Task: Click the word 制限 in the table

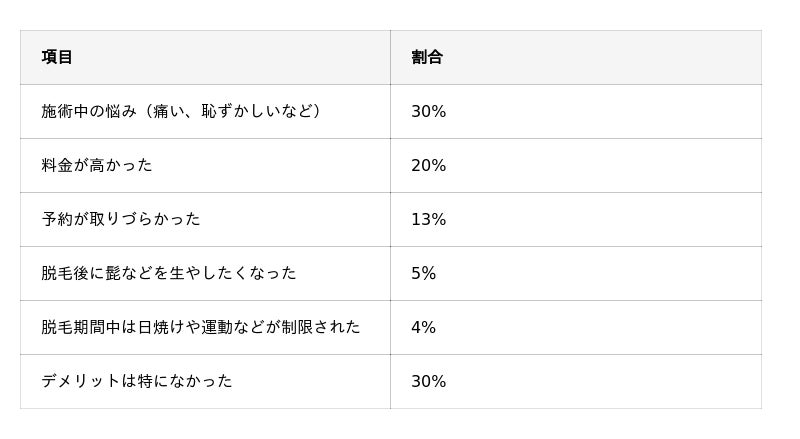Action: pos(297,327)
